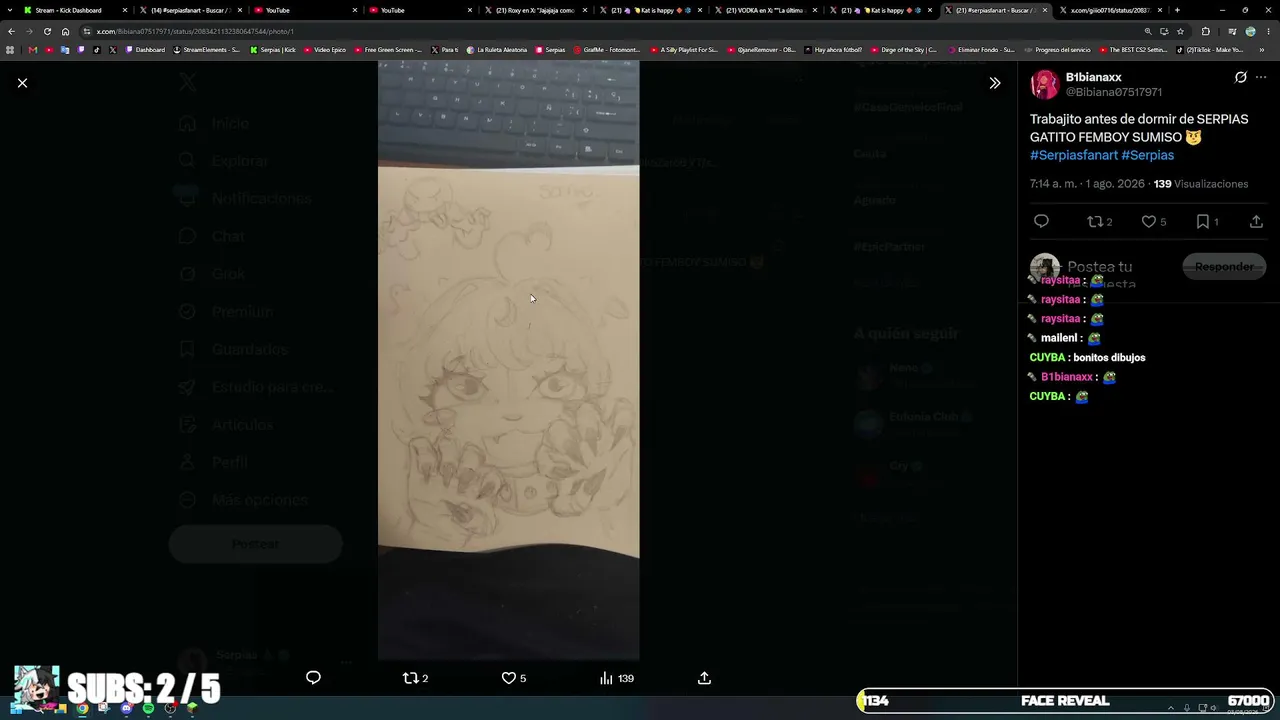
Task: Reload the current page
Action: tap(47, 31)
